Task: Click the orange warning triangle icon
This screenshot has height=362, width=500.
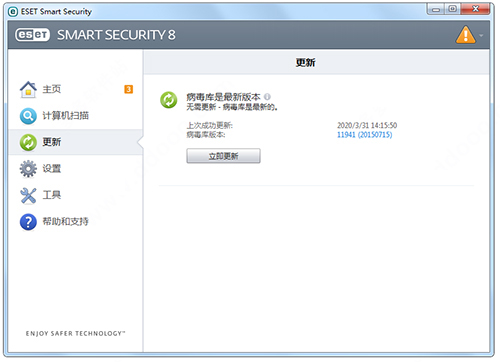Action: pos(465,35)
